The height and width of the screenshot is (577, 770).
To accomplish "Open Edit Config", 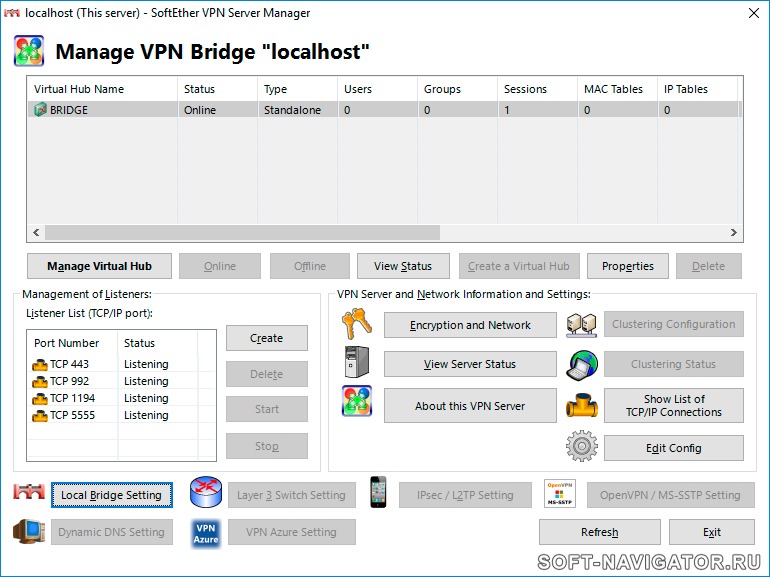I will (674, 448).
